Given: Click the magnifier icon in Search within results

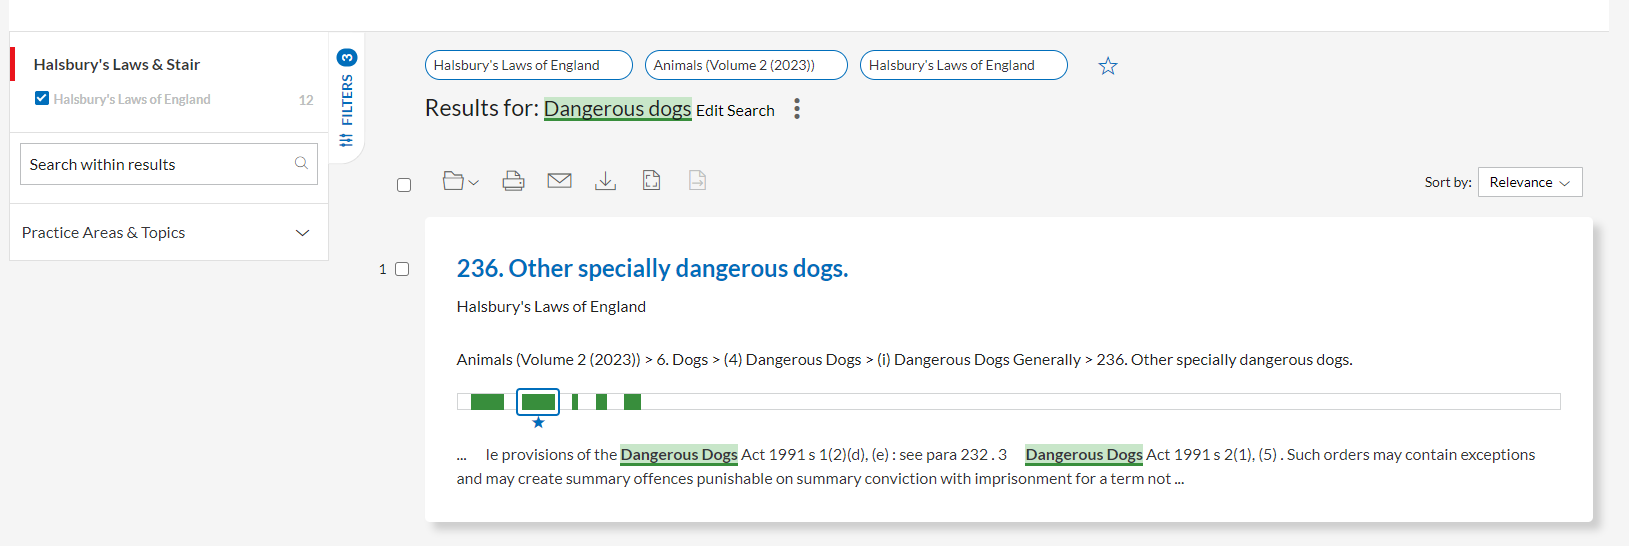Looking at the screenshot, I should (x=301, y=164).
